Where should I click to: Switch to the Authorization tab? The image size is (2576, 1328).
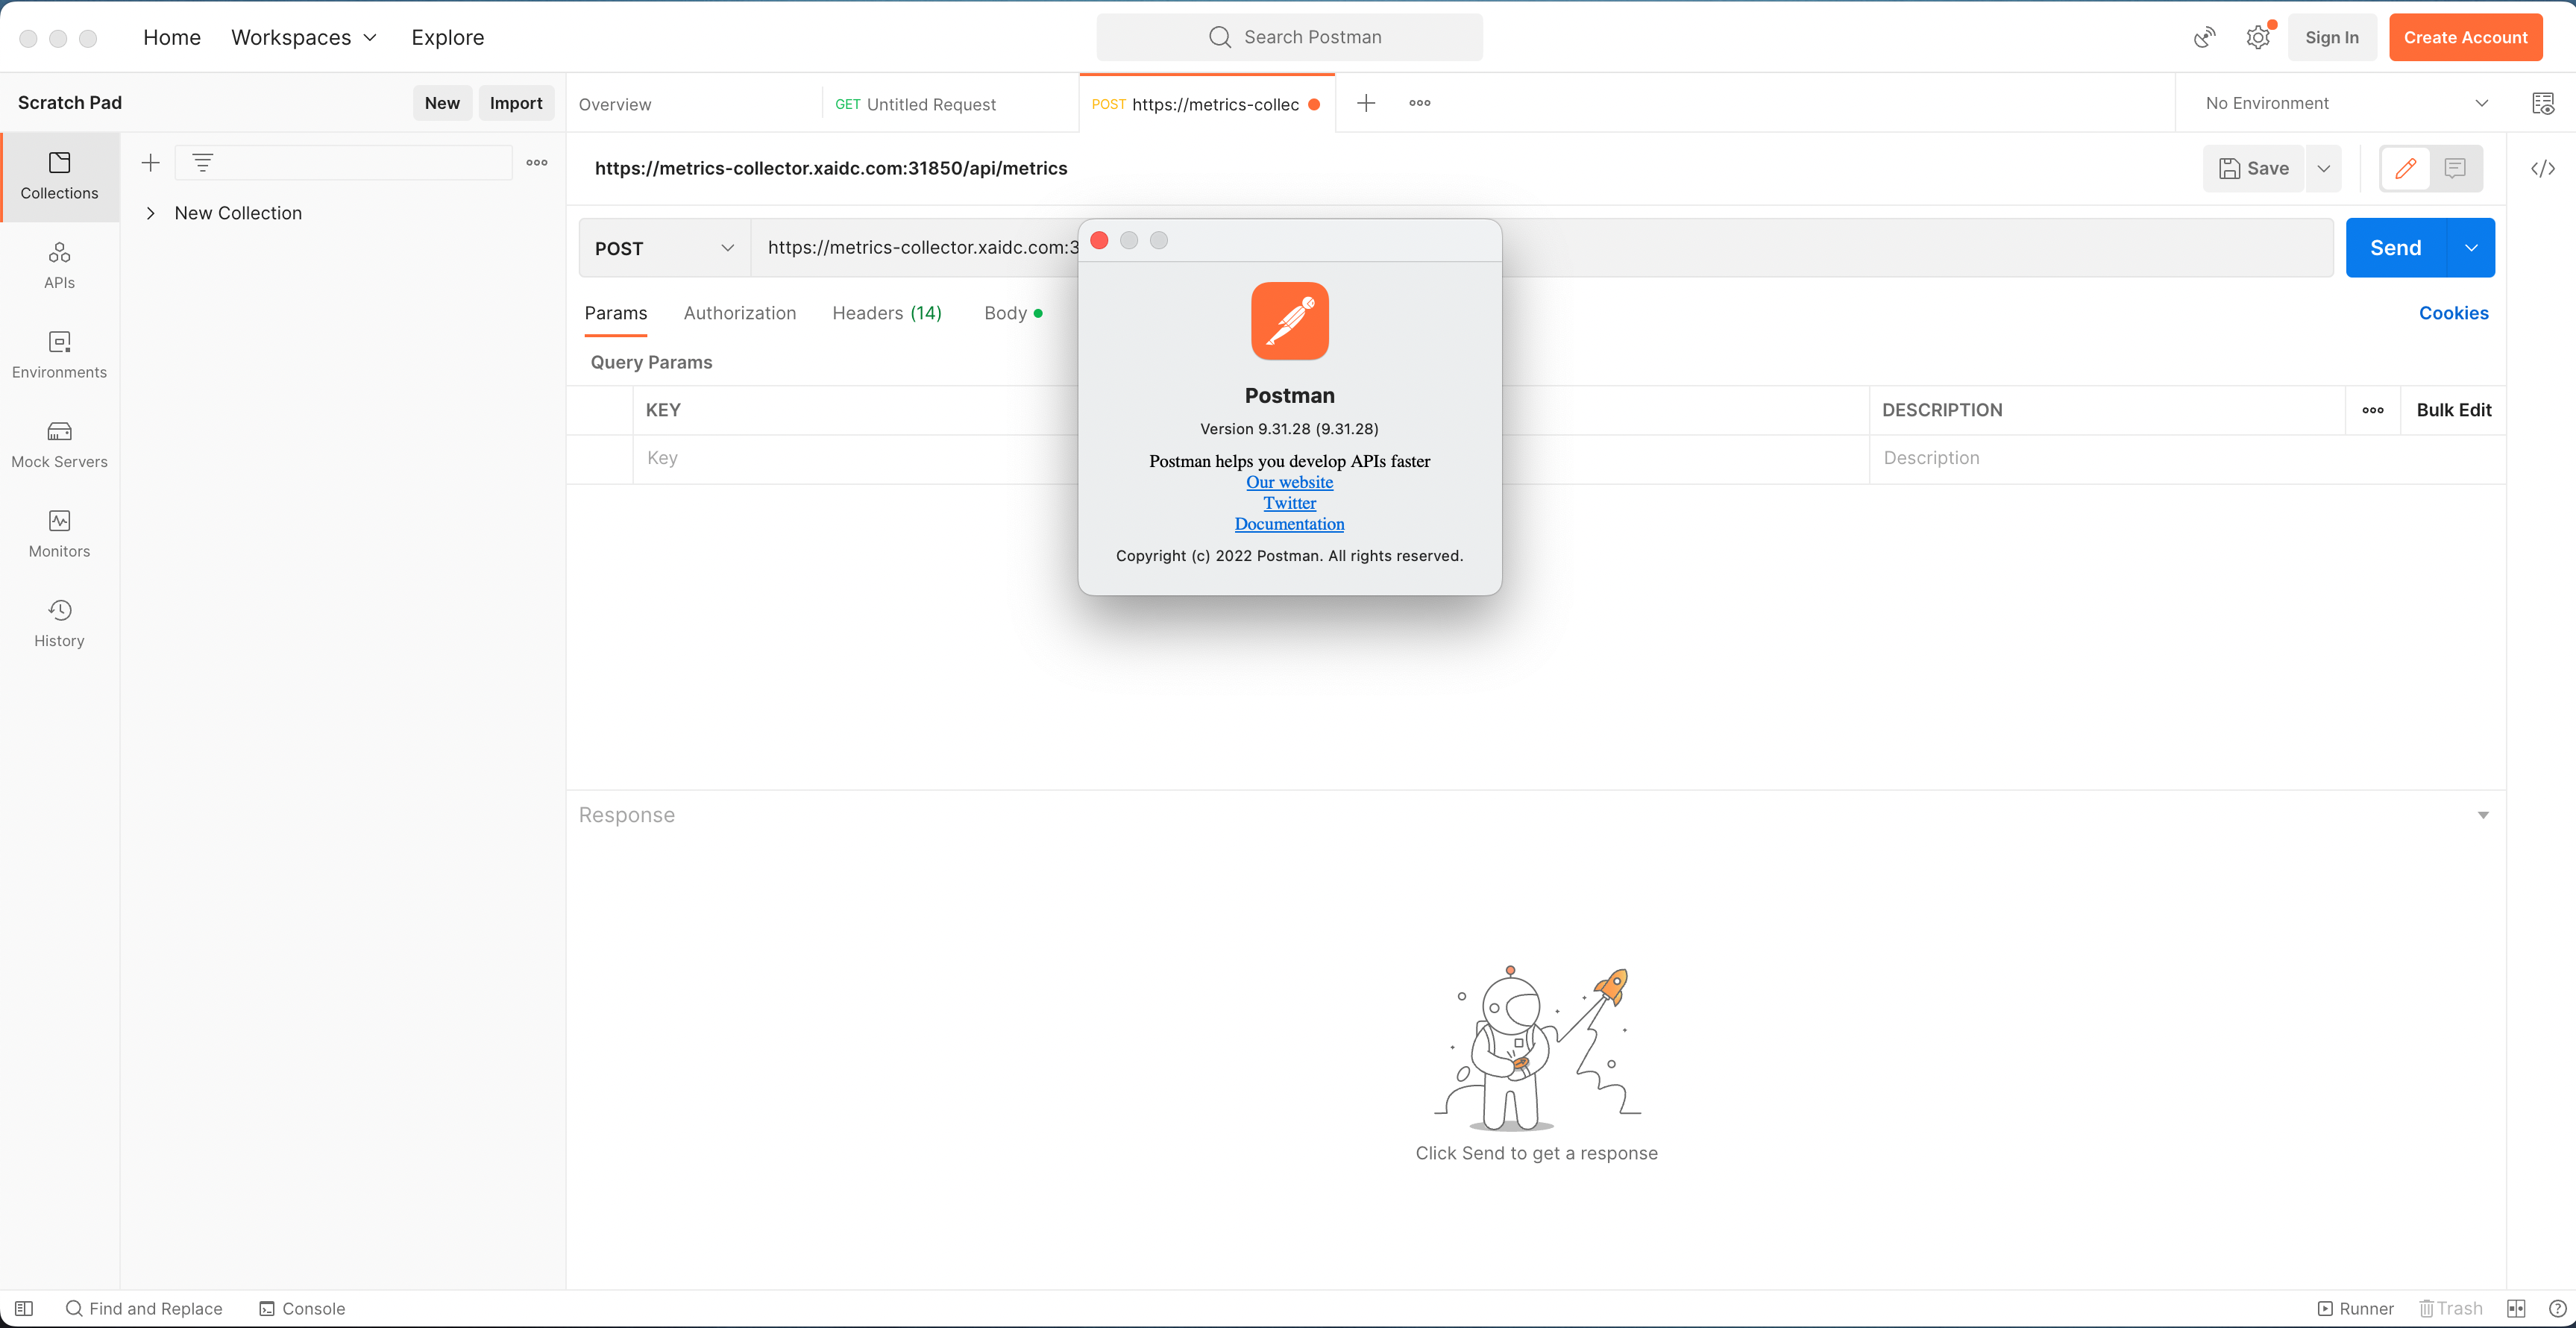pos(739,313)
